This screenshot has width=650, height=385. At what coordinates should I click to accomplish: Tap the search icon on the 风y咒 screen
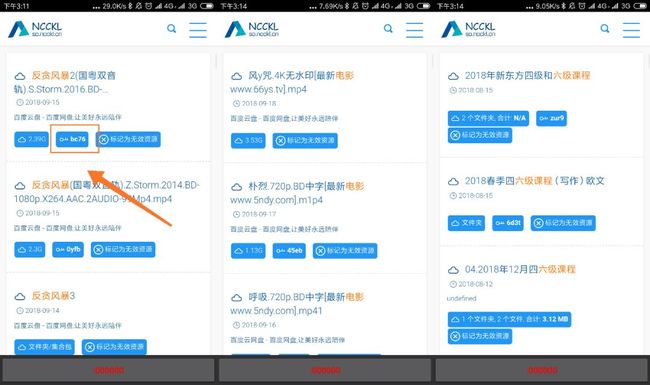click(388, 29)
